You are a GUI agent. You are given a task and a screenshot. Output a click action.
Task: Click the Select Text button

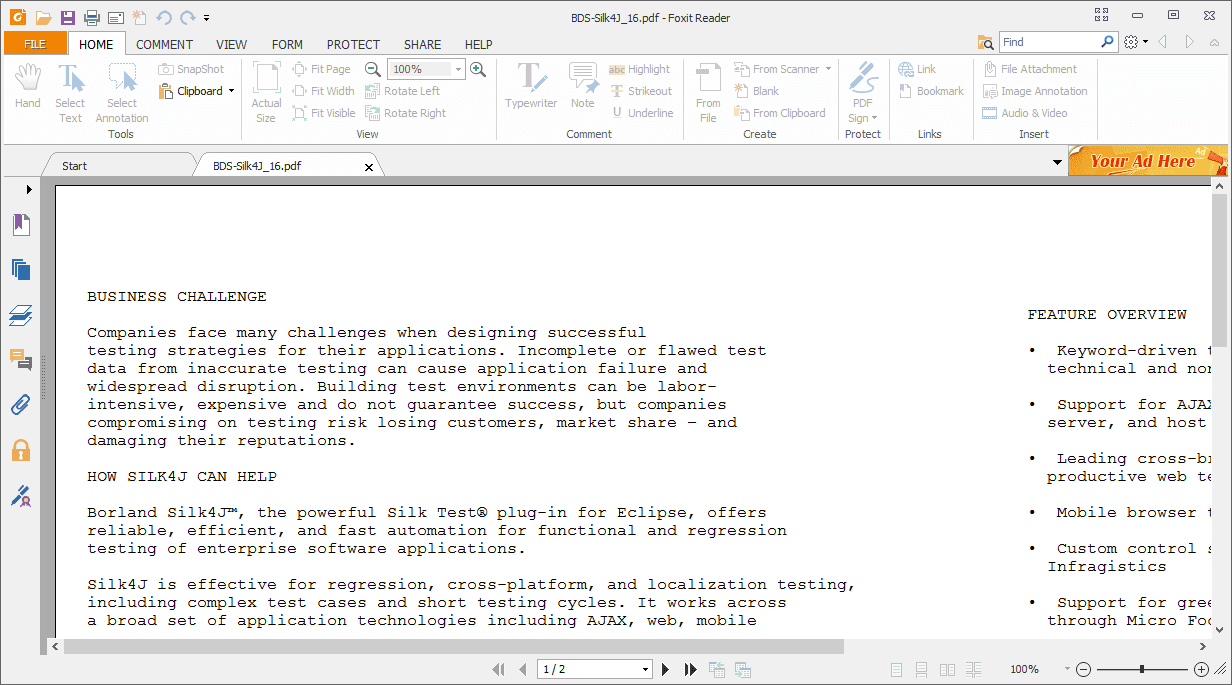coord(70,90)
